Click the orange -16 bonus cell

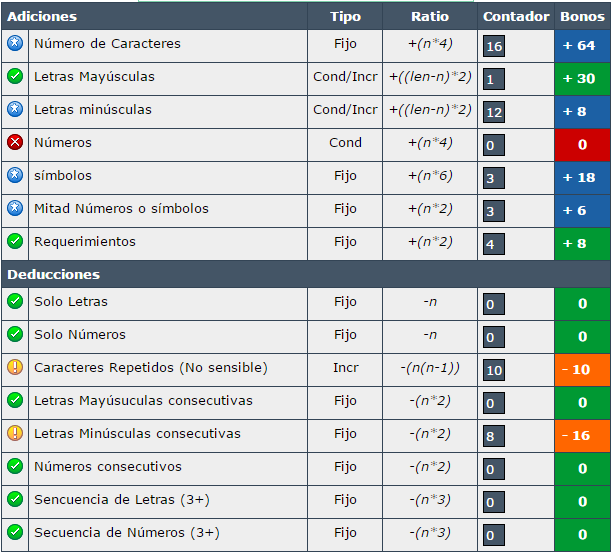[x=582, y=436]
